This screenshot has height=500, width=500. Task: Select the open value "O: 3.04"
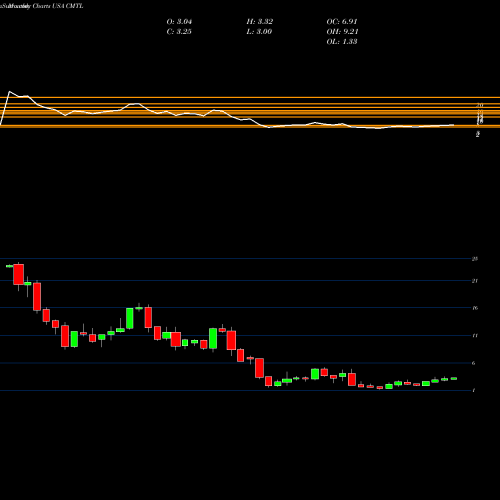tap(179, 22)
